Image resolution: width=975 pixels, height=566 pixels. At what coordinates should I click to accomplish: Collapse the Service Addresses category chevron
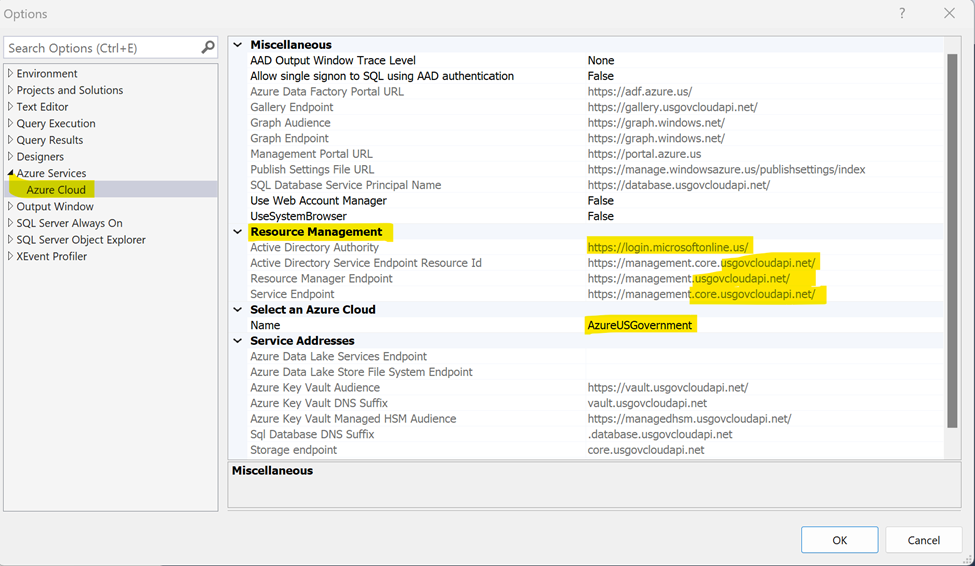[238, 340]
